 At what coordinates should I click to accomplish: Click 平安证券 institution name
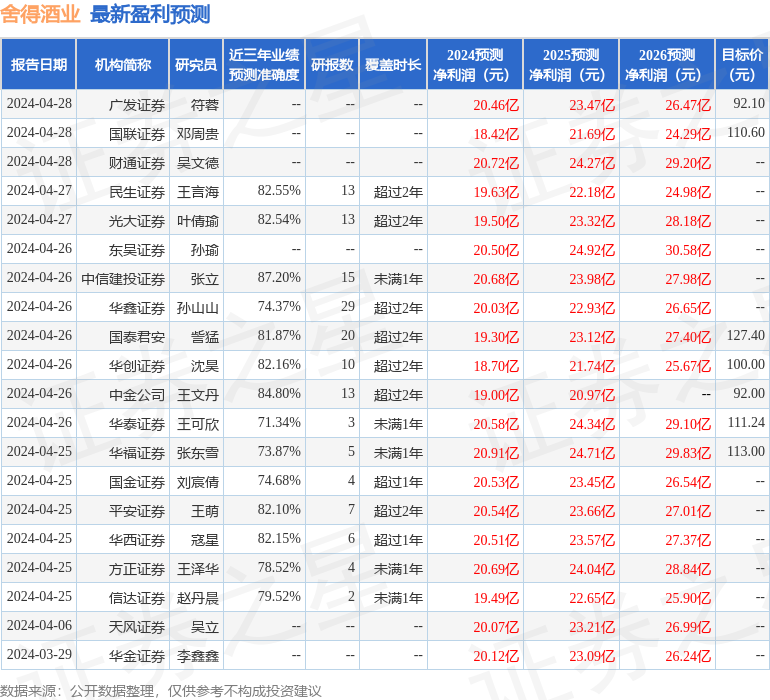pyautogui.click(x=137, y=511)
